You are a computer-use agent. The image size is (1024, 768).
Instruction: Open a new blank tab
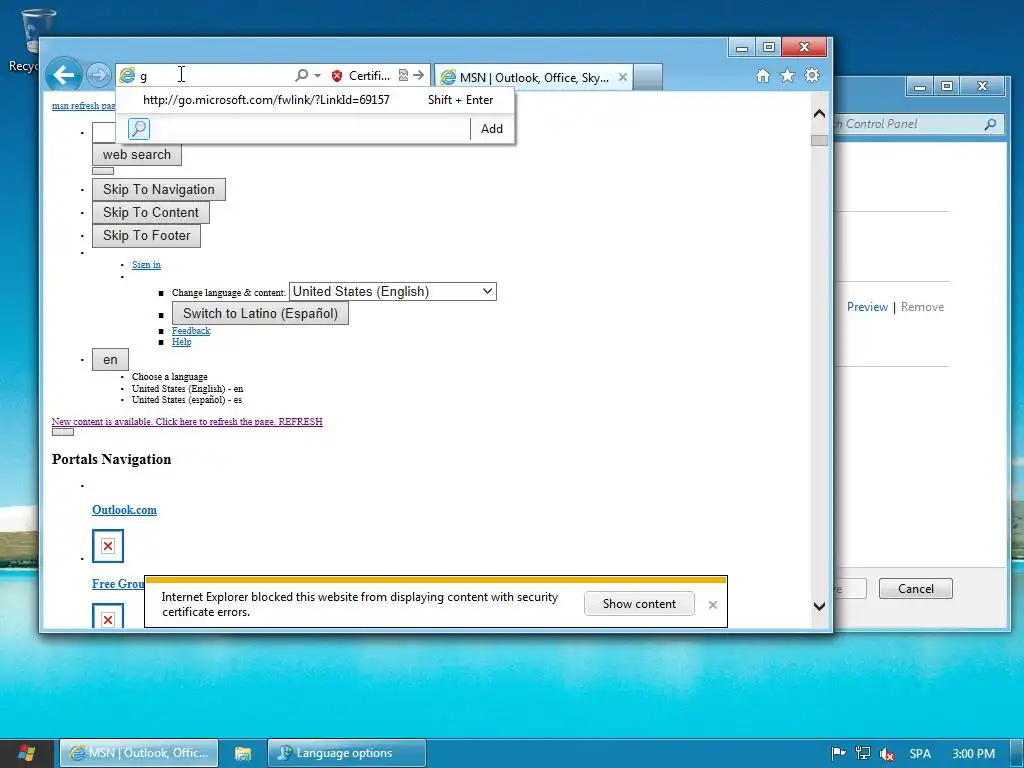[x=648, y=77]
